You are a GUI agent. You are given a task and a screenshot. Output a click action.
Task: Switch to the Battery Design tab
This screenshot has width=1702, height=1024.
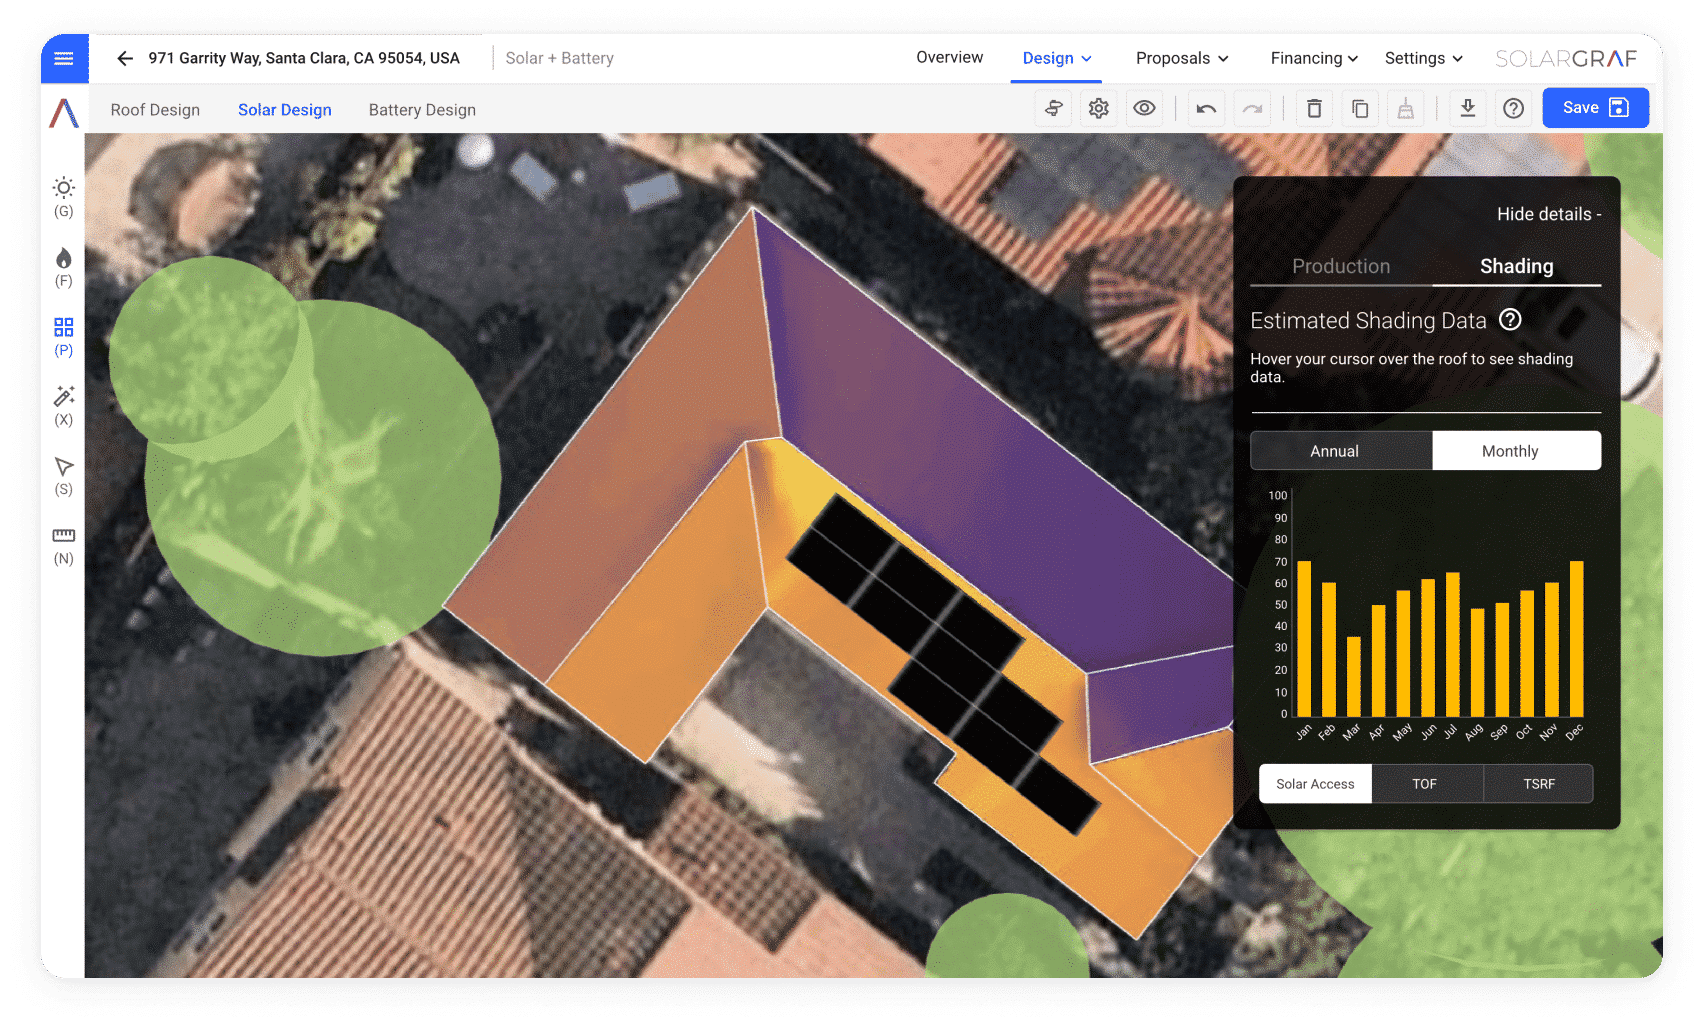click(422, 110)
